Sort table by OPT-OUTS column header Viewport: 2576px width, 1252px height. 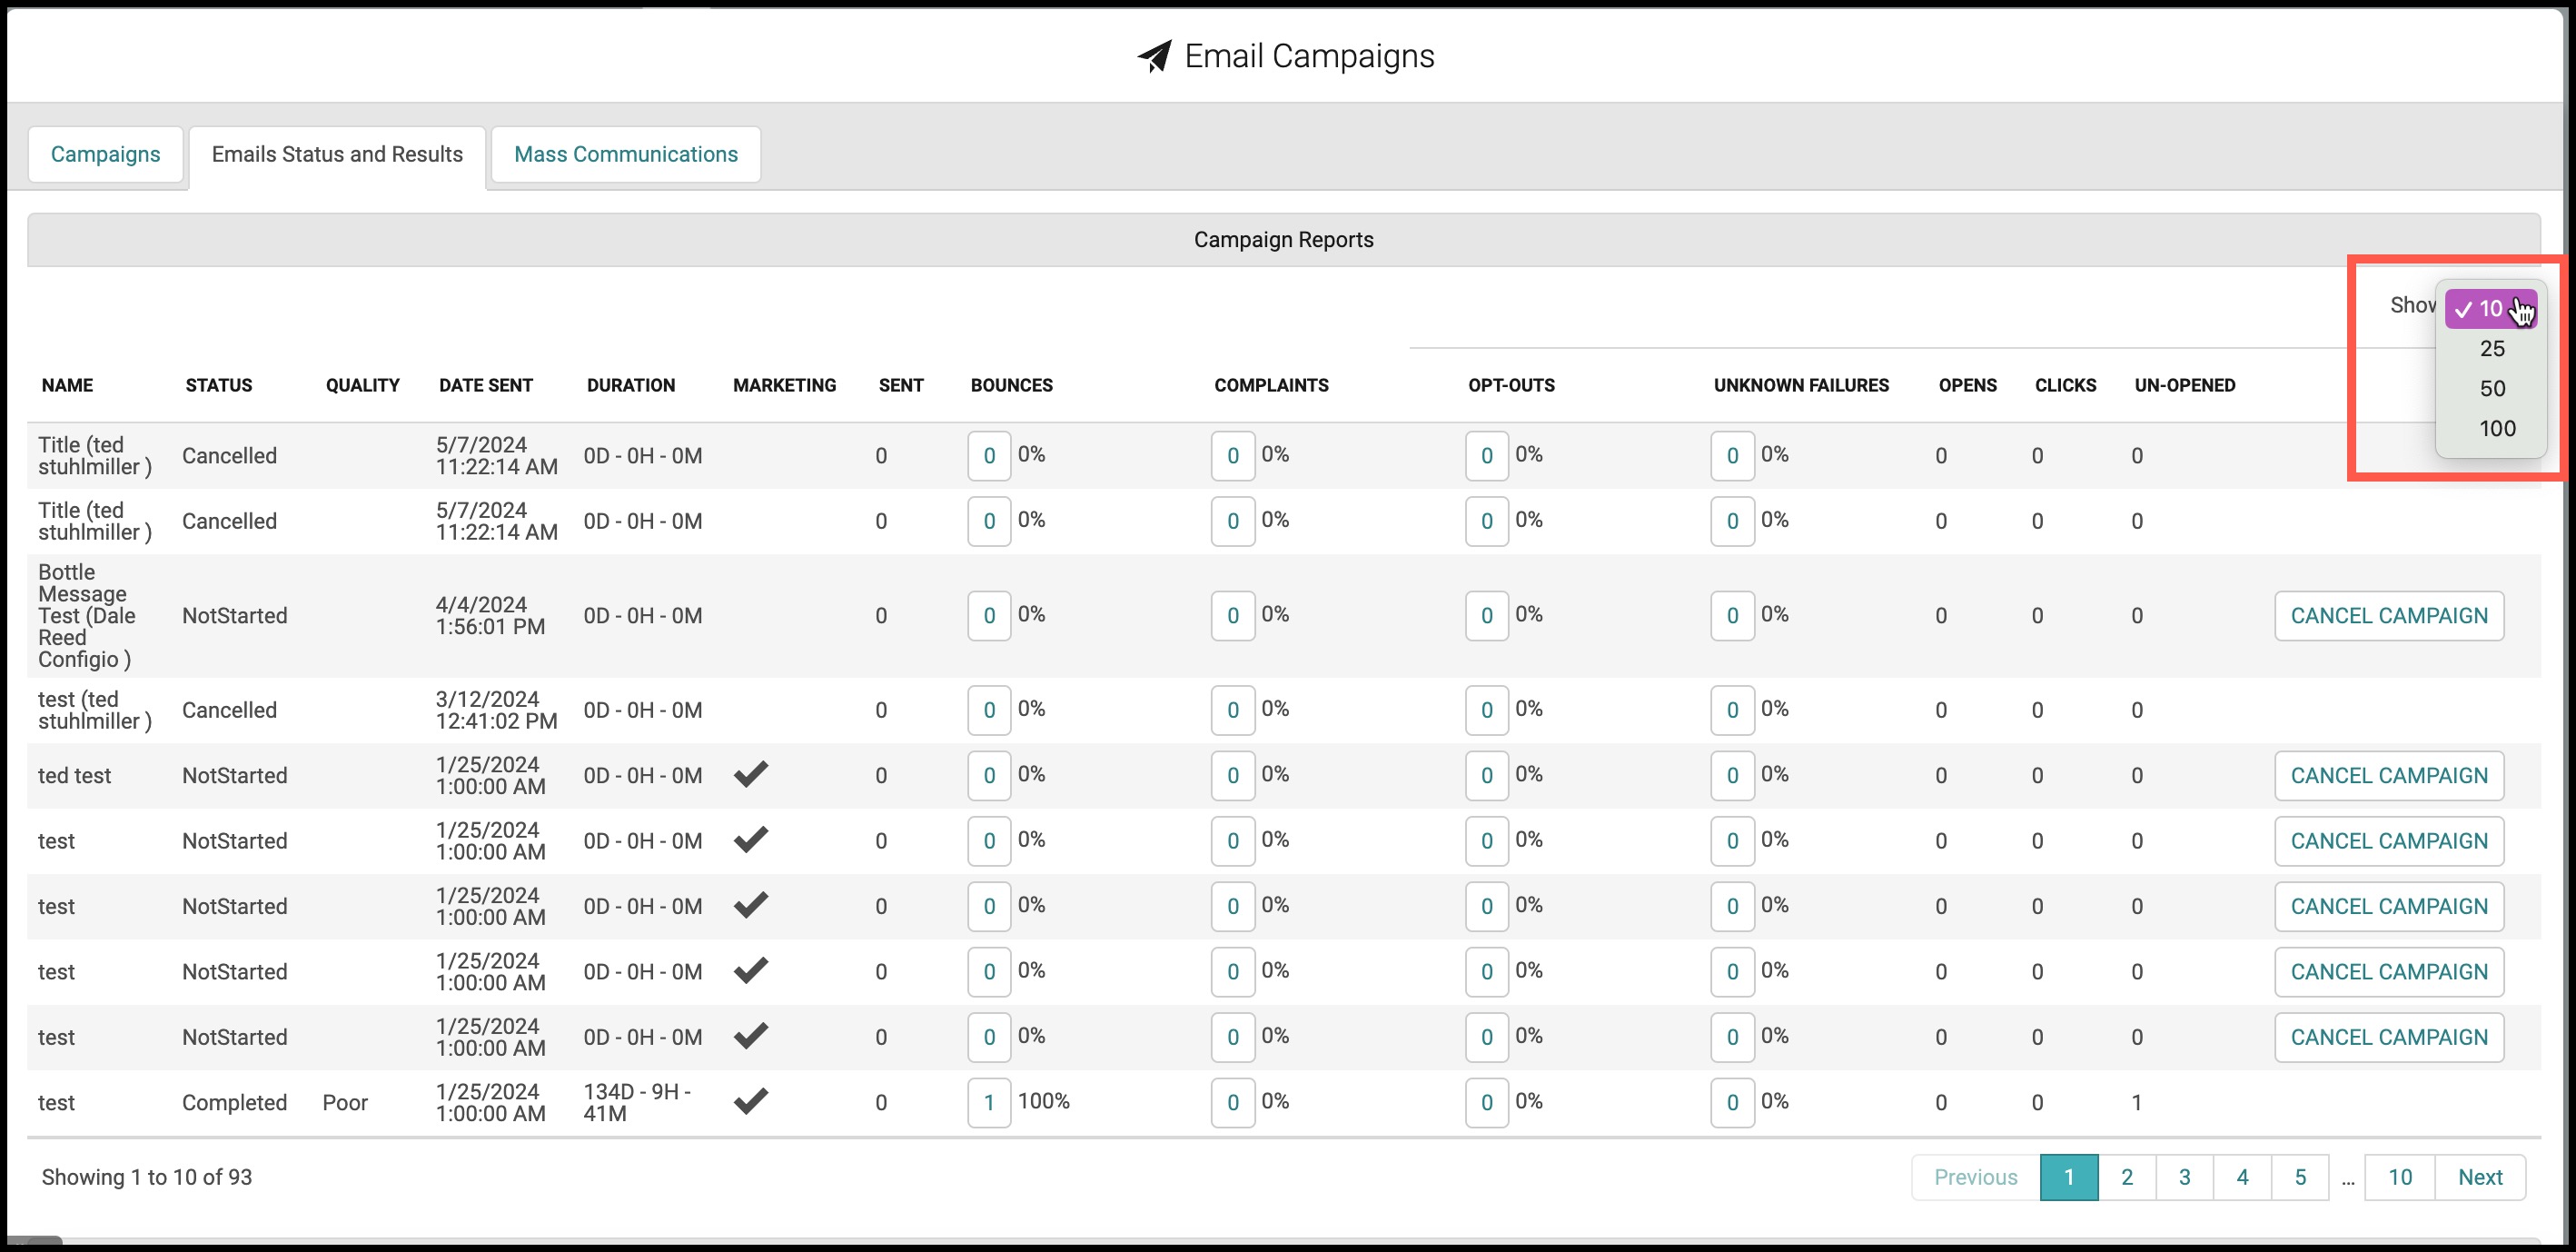point(1511,385)
